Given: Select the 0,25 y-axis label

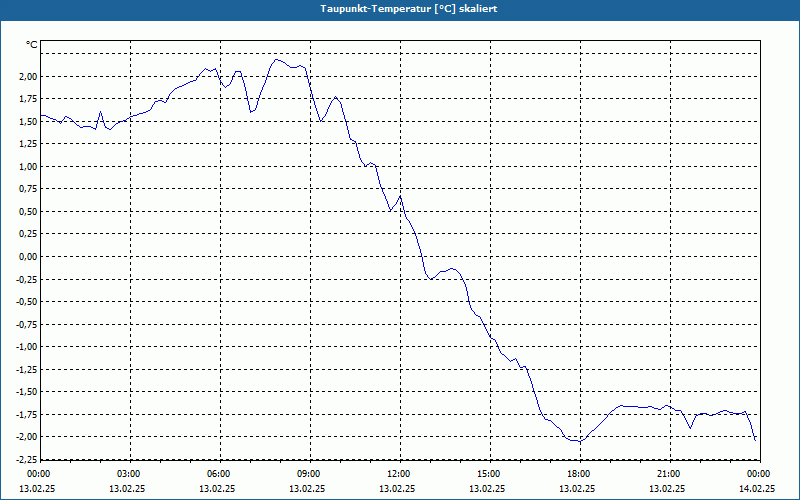Looking at the screenshot, I should pos(29,234).
